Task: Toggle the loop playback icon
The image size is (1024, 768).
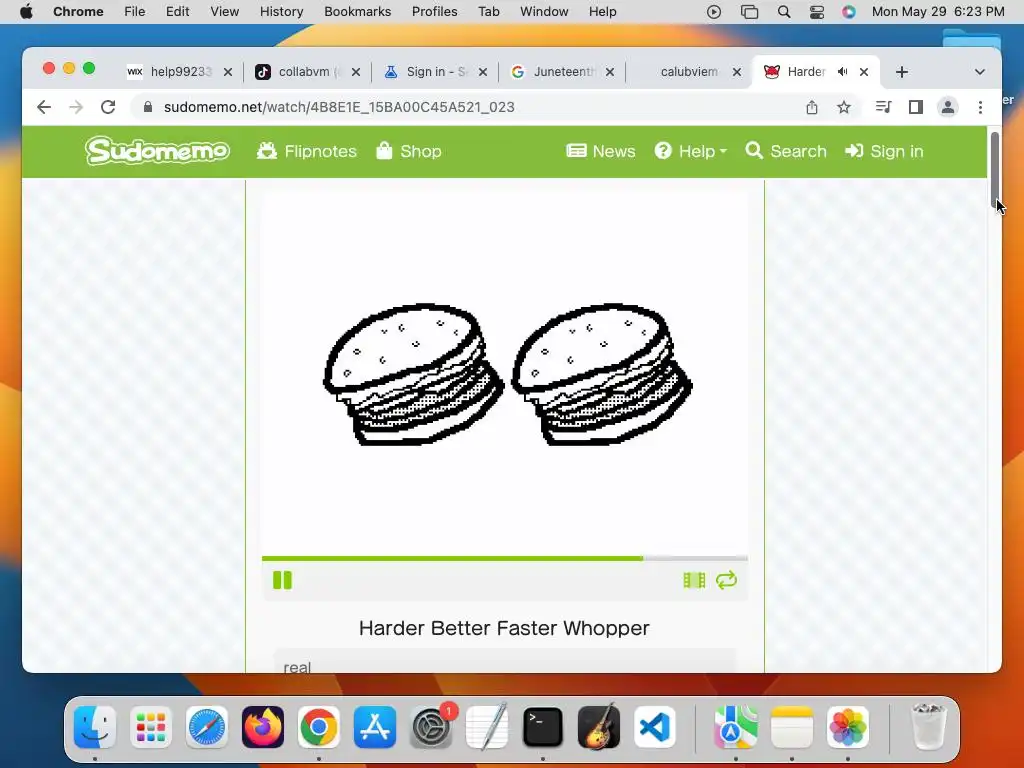Action: coord(726,580)
